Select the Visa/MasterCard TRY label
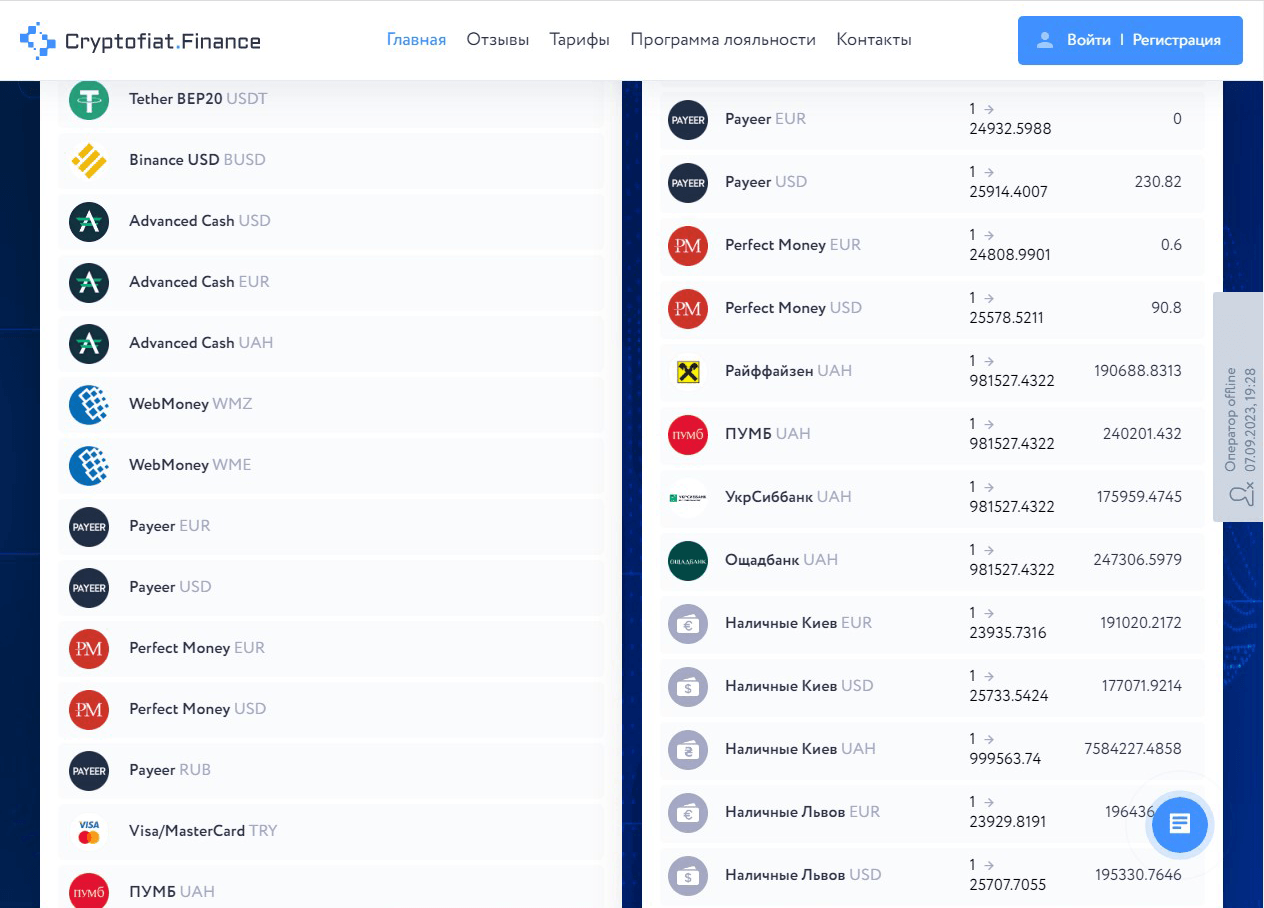Screen dimensions: 1264x908 click(x=203, y=831)
